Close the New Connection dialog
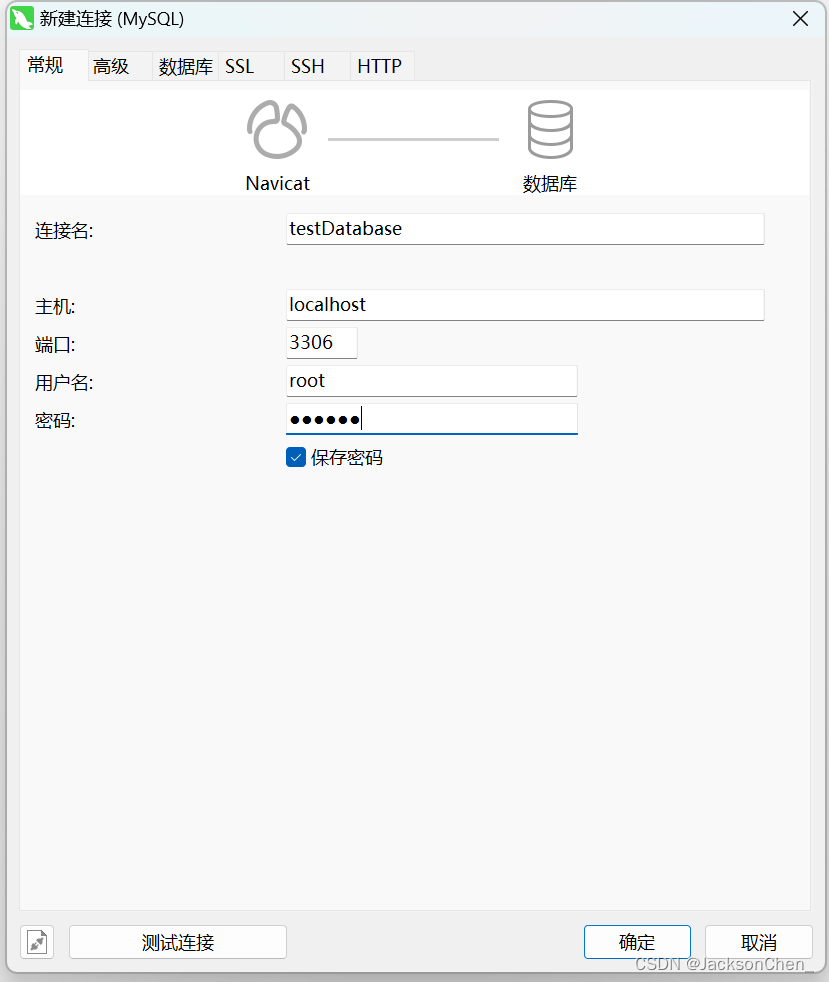The width and height of the screenshot is (829, 982). coord(800,19)
